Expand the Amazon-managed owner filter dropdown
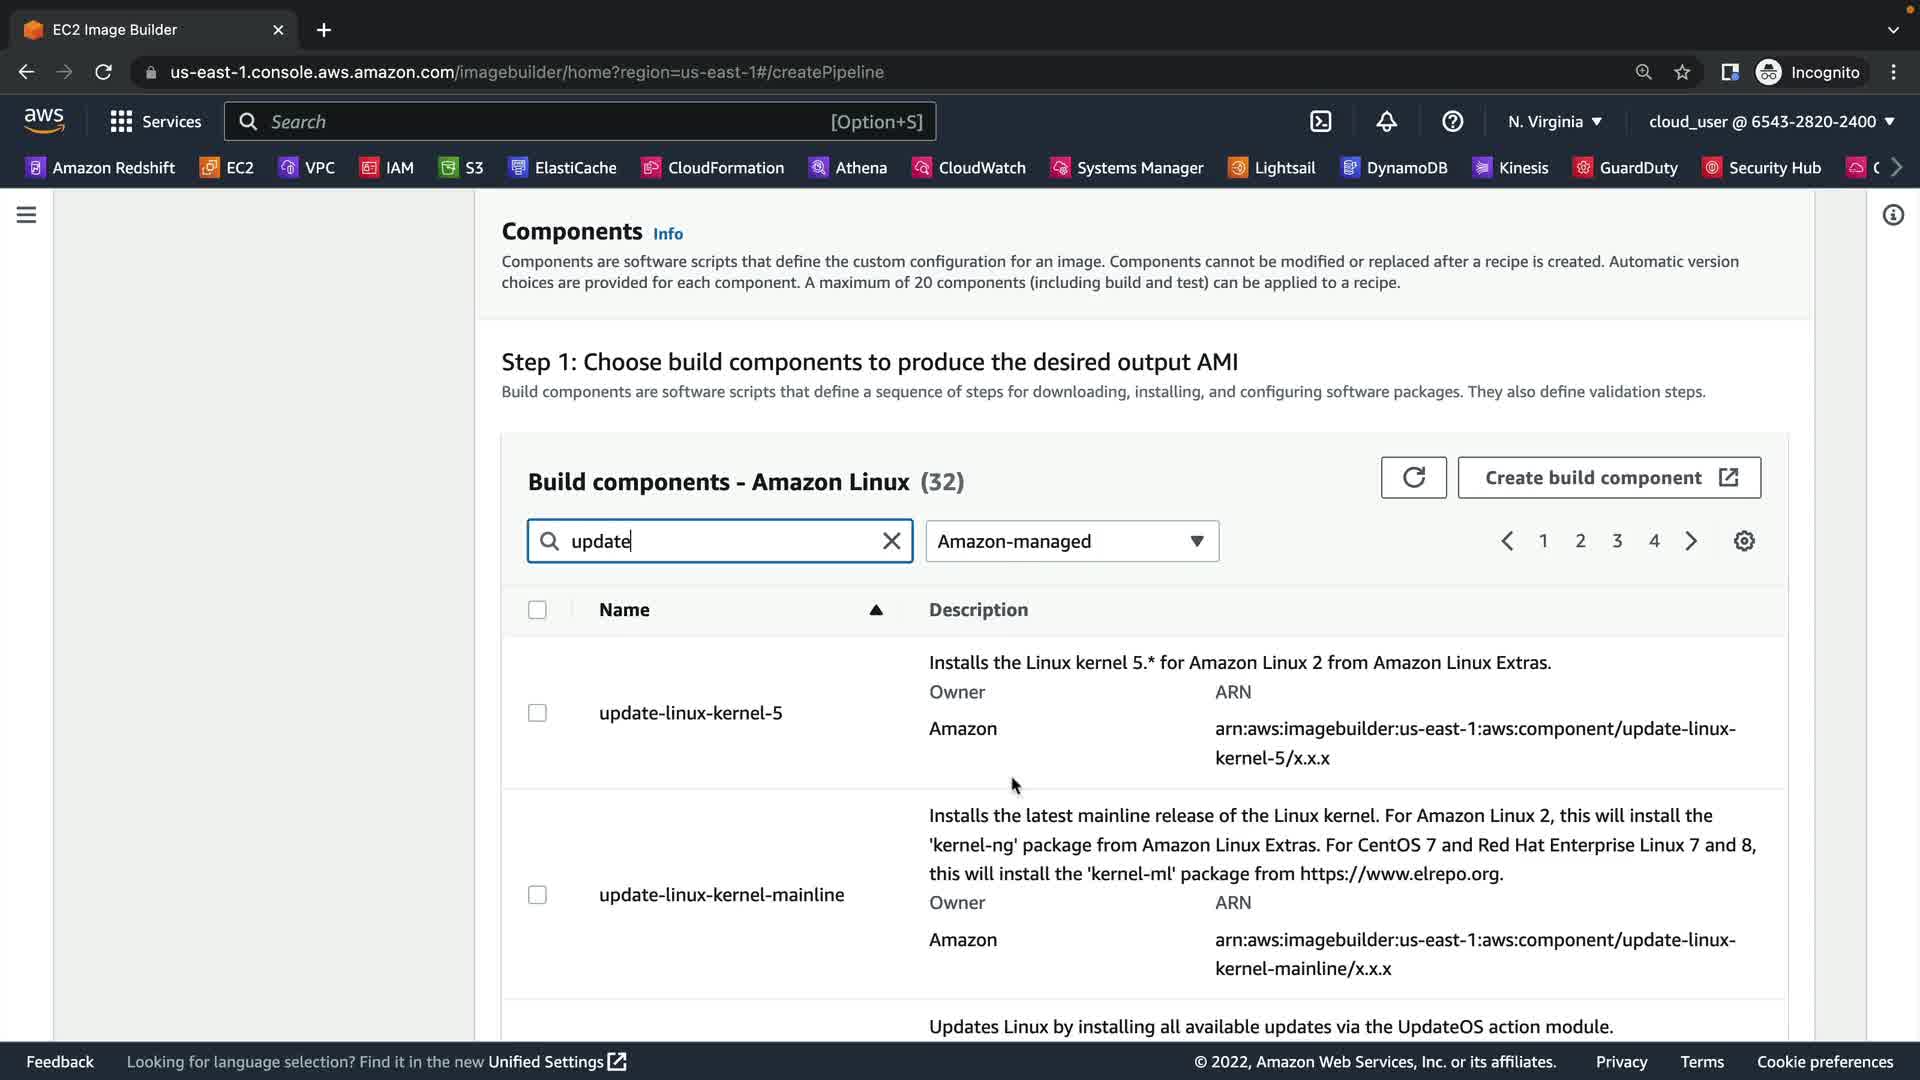Image resolution: width=1920 pixels, height=1080 pixels. (1071, 541)
